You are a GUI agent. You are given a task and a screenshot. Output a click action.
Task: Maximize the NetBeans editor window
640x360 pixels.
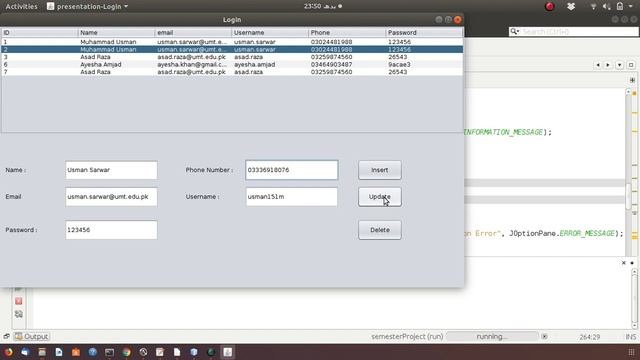[631, 65]
